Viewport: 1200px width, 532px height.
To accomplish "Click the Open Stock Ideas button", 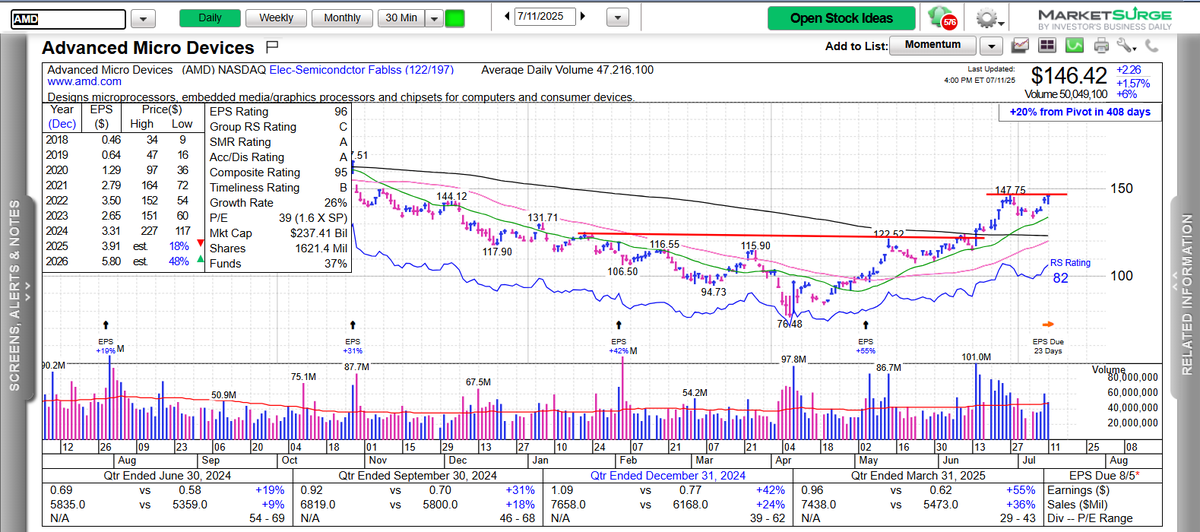I will pos(840,18).
